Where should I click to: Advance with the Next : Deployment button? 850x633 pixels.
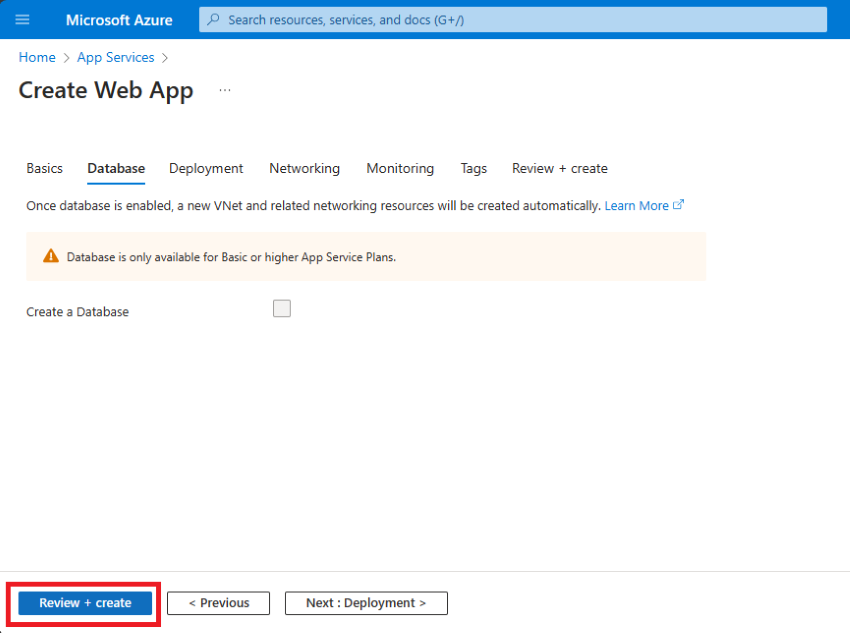pyautogui.click(x=366, y=603)
